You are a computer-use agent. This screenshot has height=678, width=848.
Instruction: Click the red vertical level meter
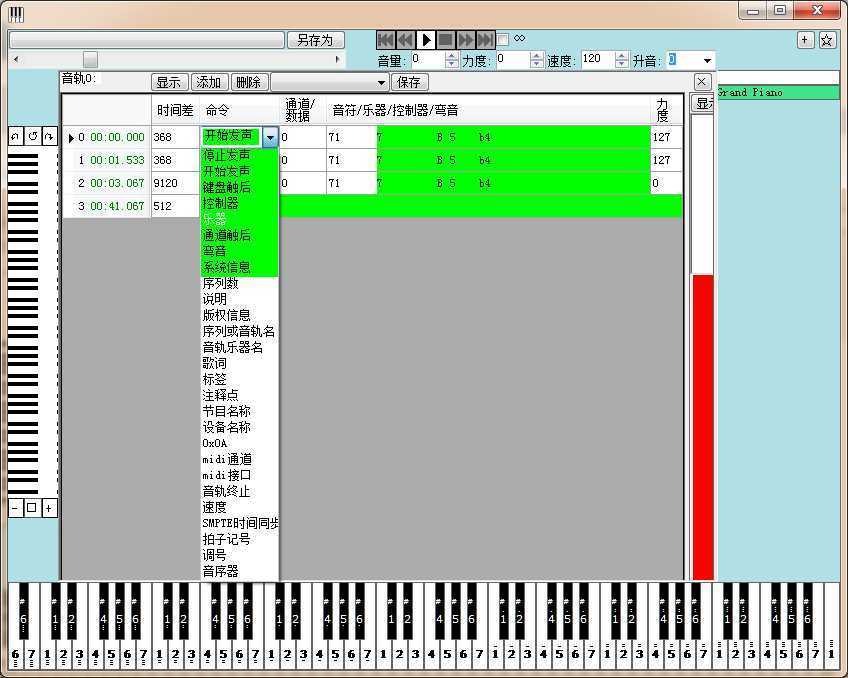pyautogui.click(x=703, y=427)
